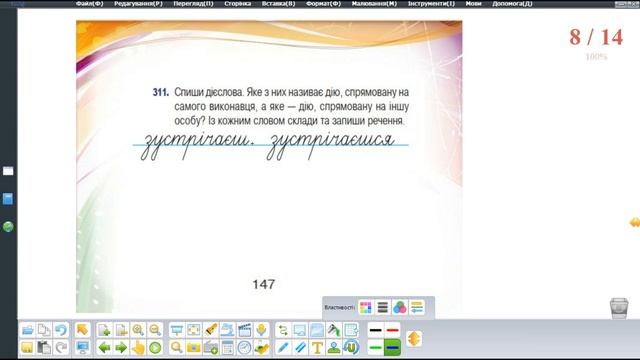Click the circular U refresh icon
Image resolution: width=640 pixels, height=360 pixels.
351,348
